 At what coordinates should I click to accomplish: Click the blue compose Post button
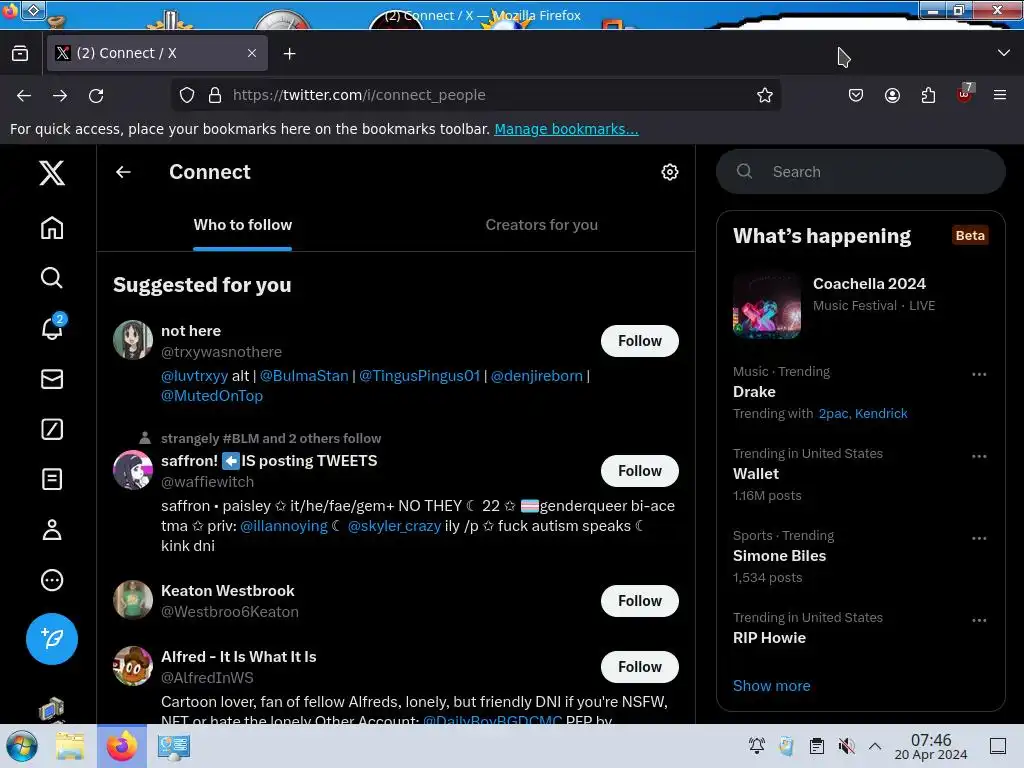(x=52, y=639)
